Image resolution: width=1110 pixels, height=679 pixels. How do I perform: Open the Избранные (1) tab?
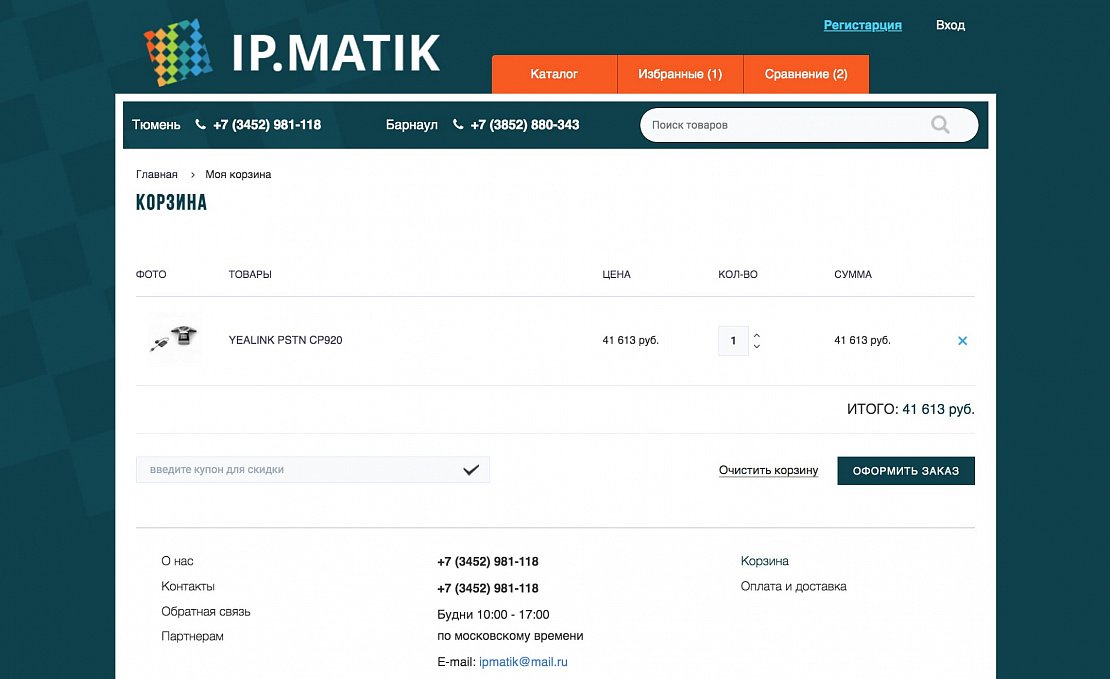tap(680, 74)
